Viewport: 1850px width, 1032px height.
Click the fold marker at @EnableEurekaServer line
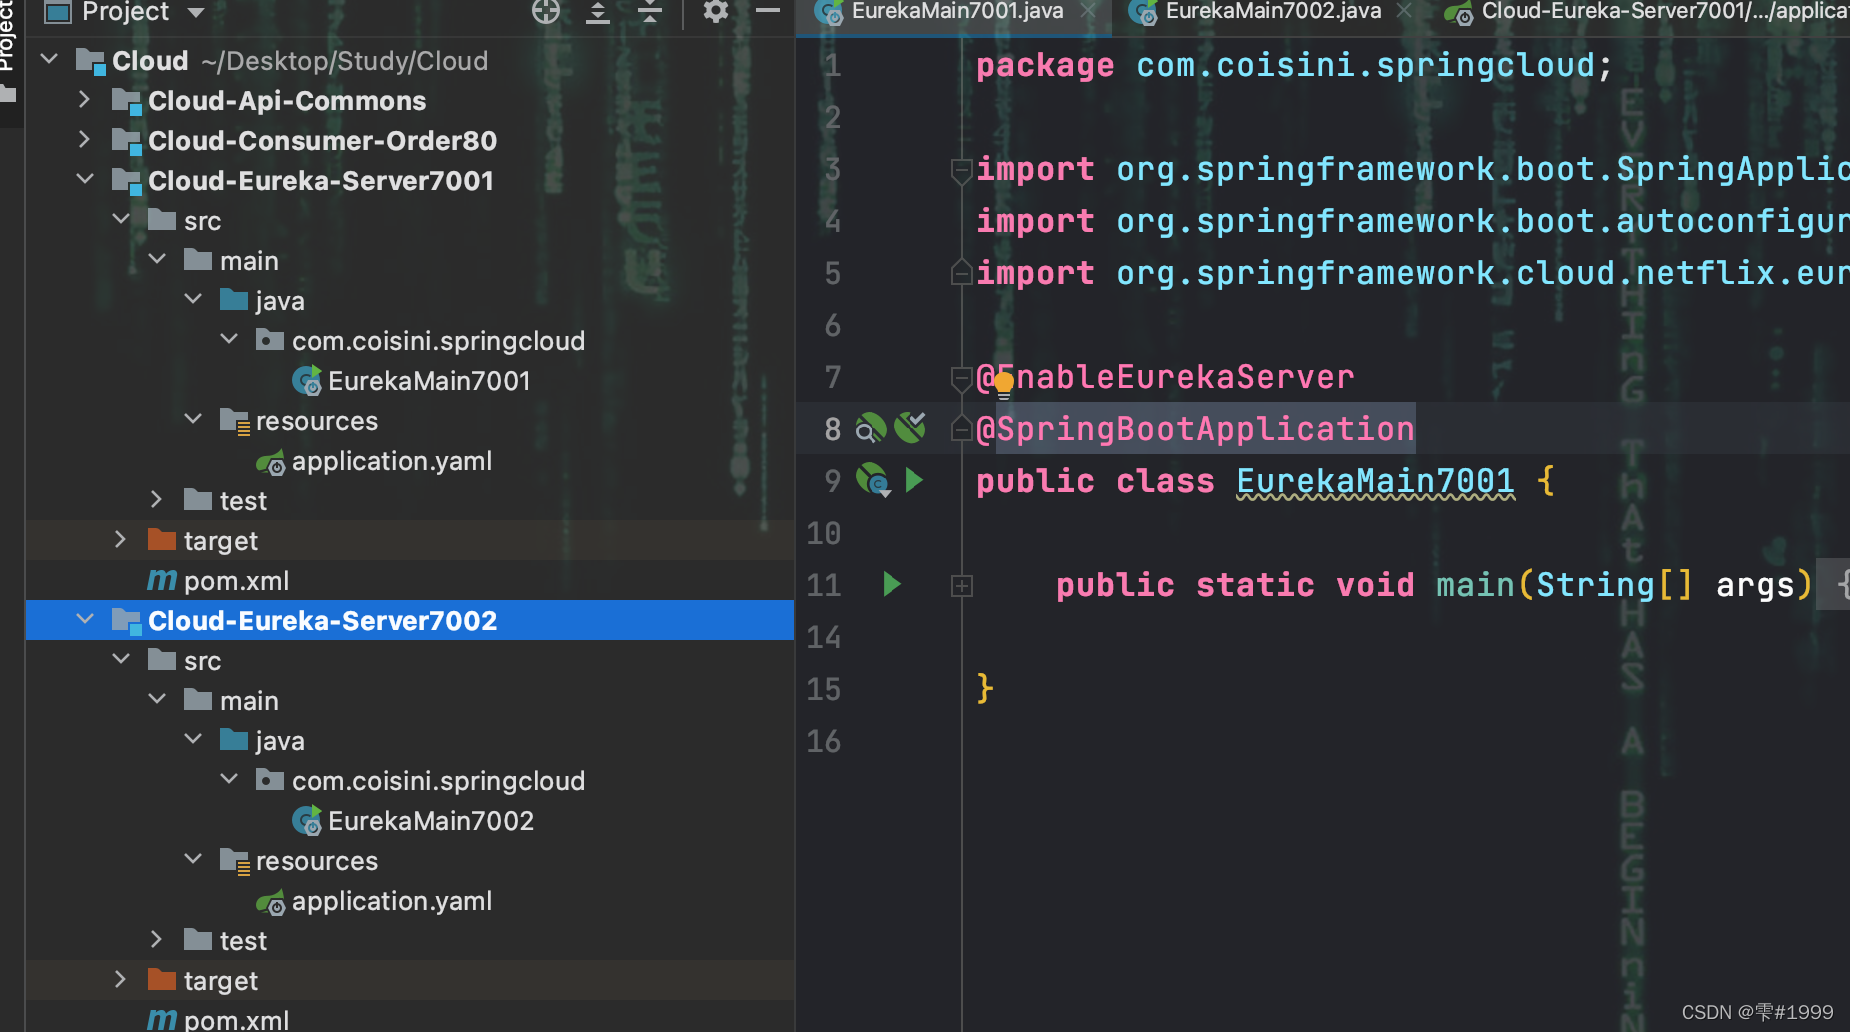961,377
